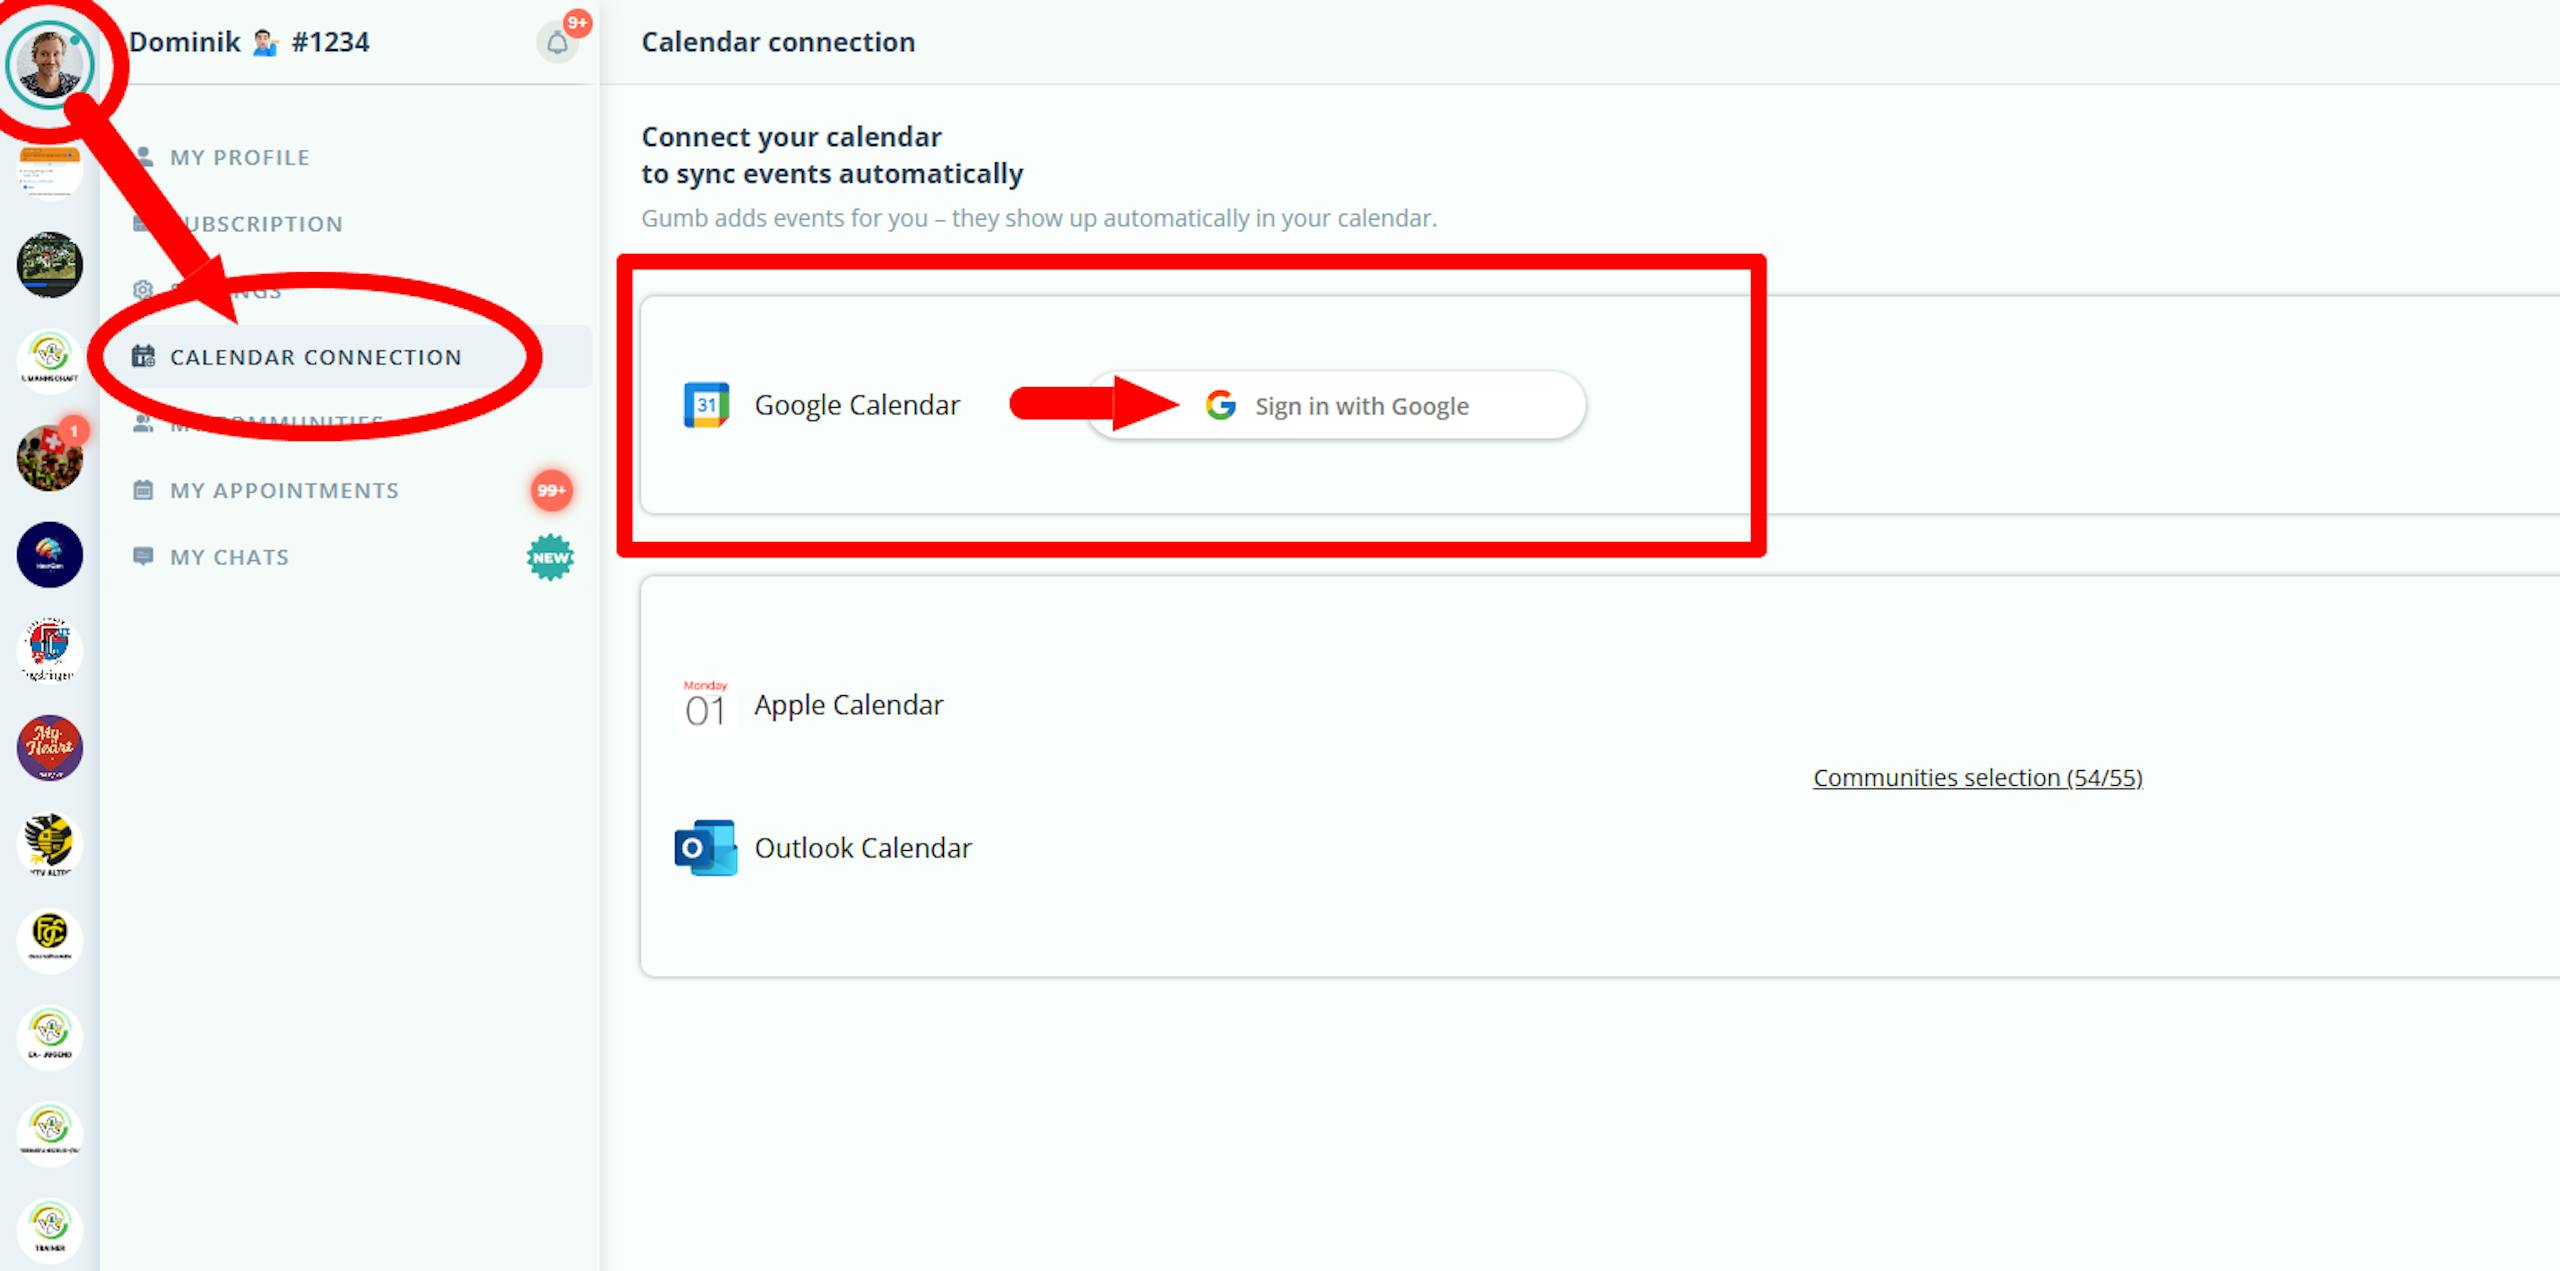Open the My Heart community icon
The width and height of the screenshot is (2560, 1271).
pyautogui.click(x=50, y=748)
